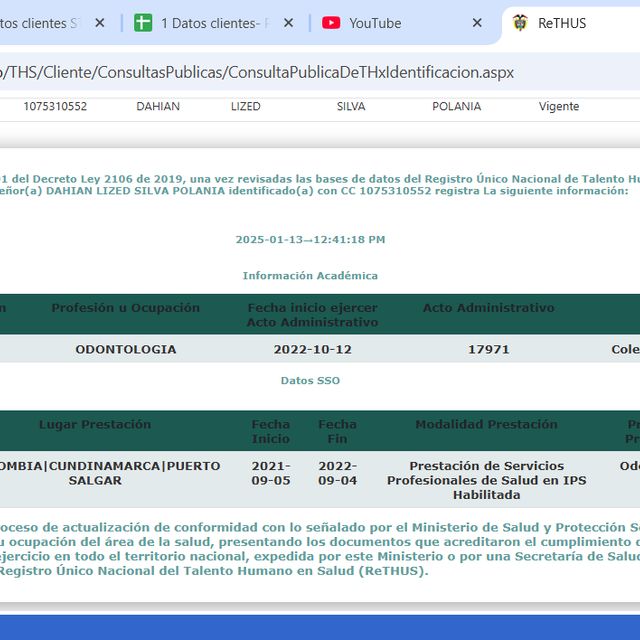Click 'Prestación de Servicios Profesionales de Salud' cell
640x640 pixels.
pos(487,480)
